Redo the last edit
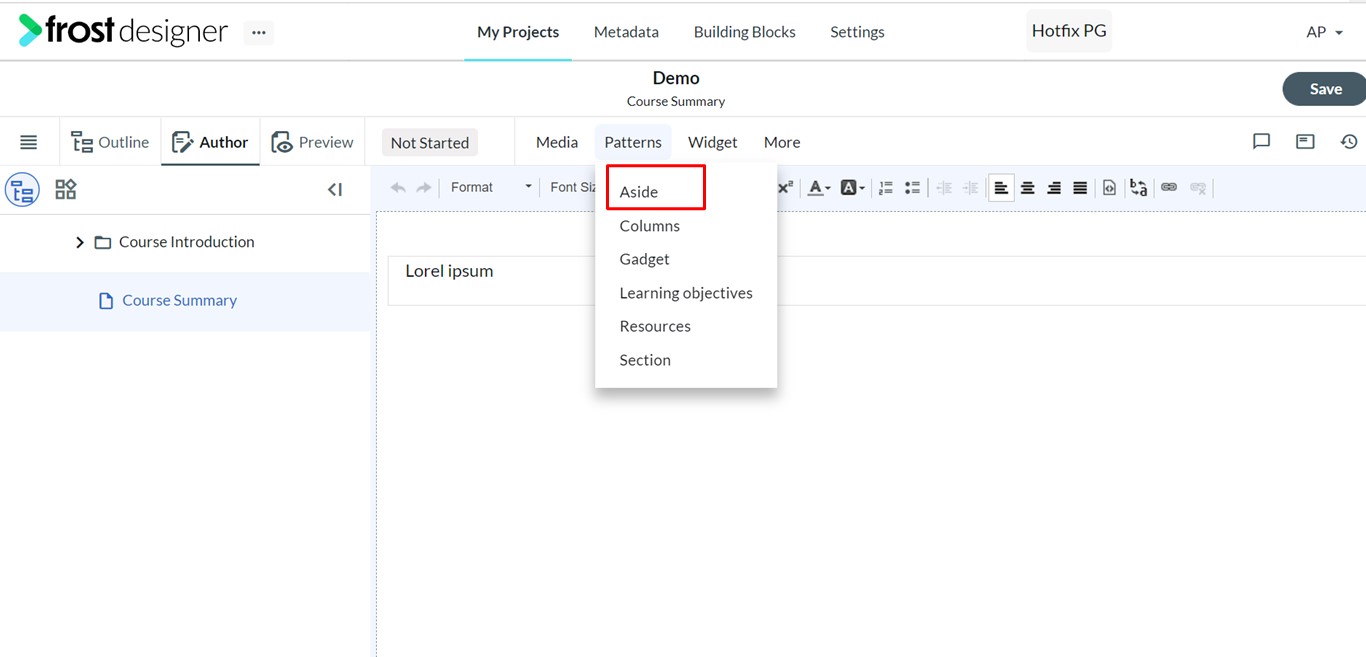The width and height of the screenshot is (1366, 657). pyautogui.click(x=424, y=187)
